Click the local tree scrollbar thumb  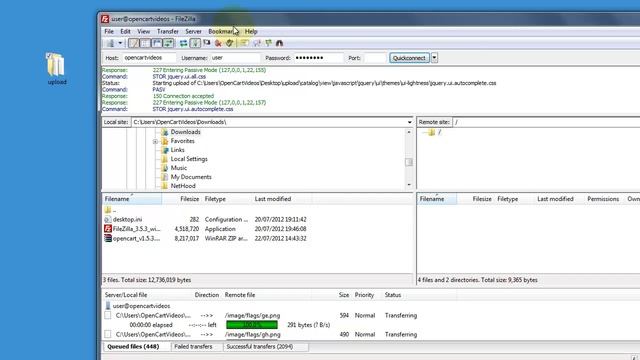coord(409,162)
